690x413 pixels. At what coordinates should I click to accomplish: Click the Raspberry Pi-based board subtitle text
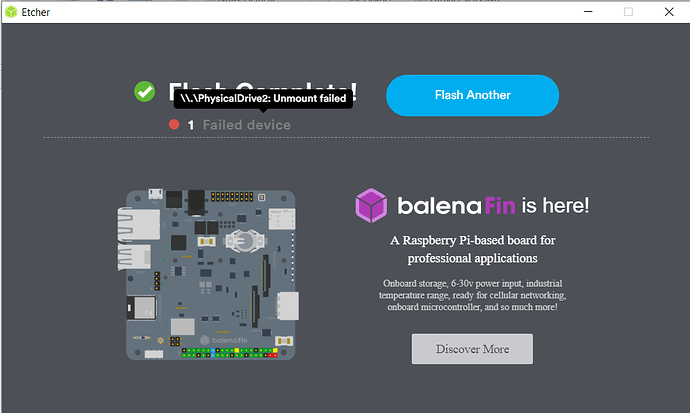(x=472, y=249)
